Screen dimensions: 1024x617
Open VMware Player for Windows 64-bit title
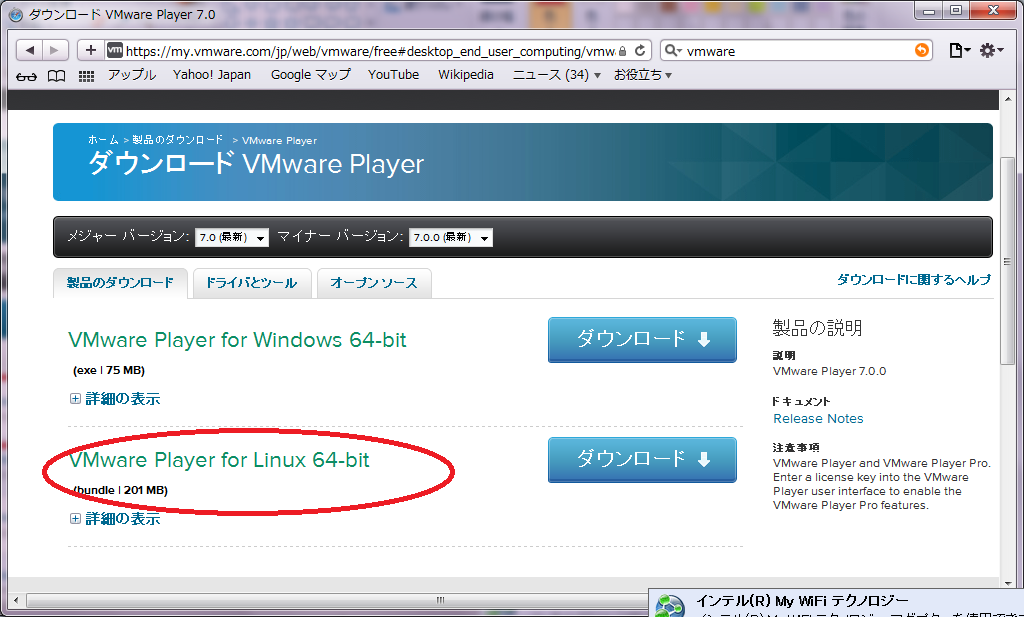point(237,340)
